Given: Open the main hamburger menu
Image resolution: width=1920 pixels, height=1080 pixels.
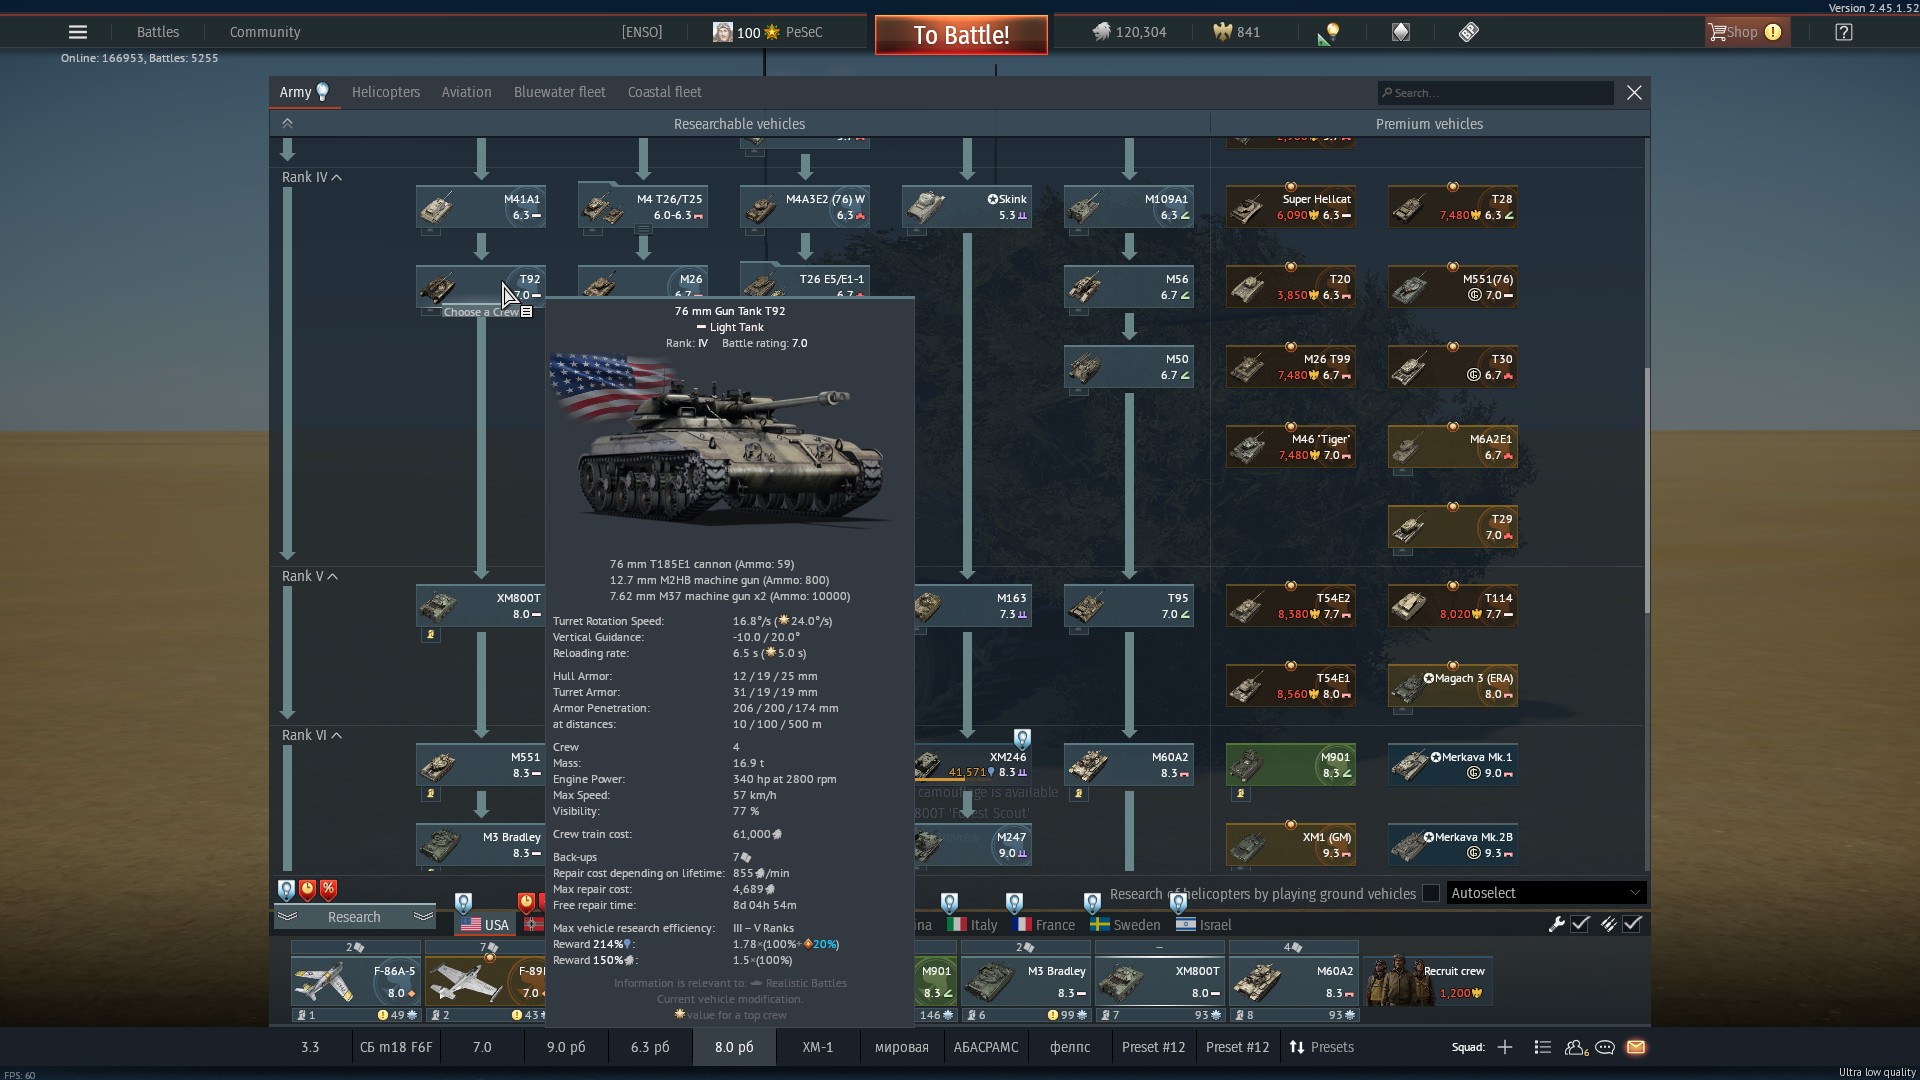Looking at the screenshot, I should pyautogui.click(x=78, y=32).
